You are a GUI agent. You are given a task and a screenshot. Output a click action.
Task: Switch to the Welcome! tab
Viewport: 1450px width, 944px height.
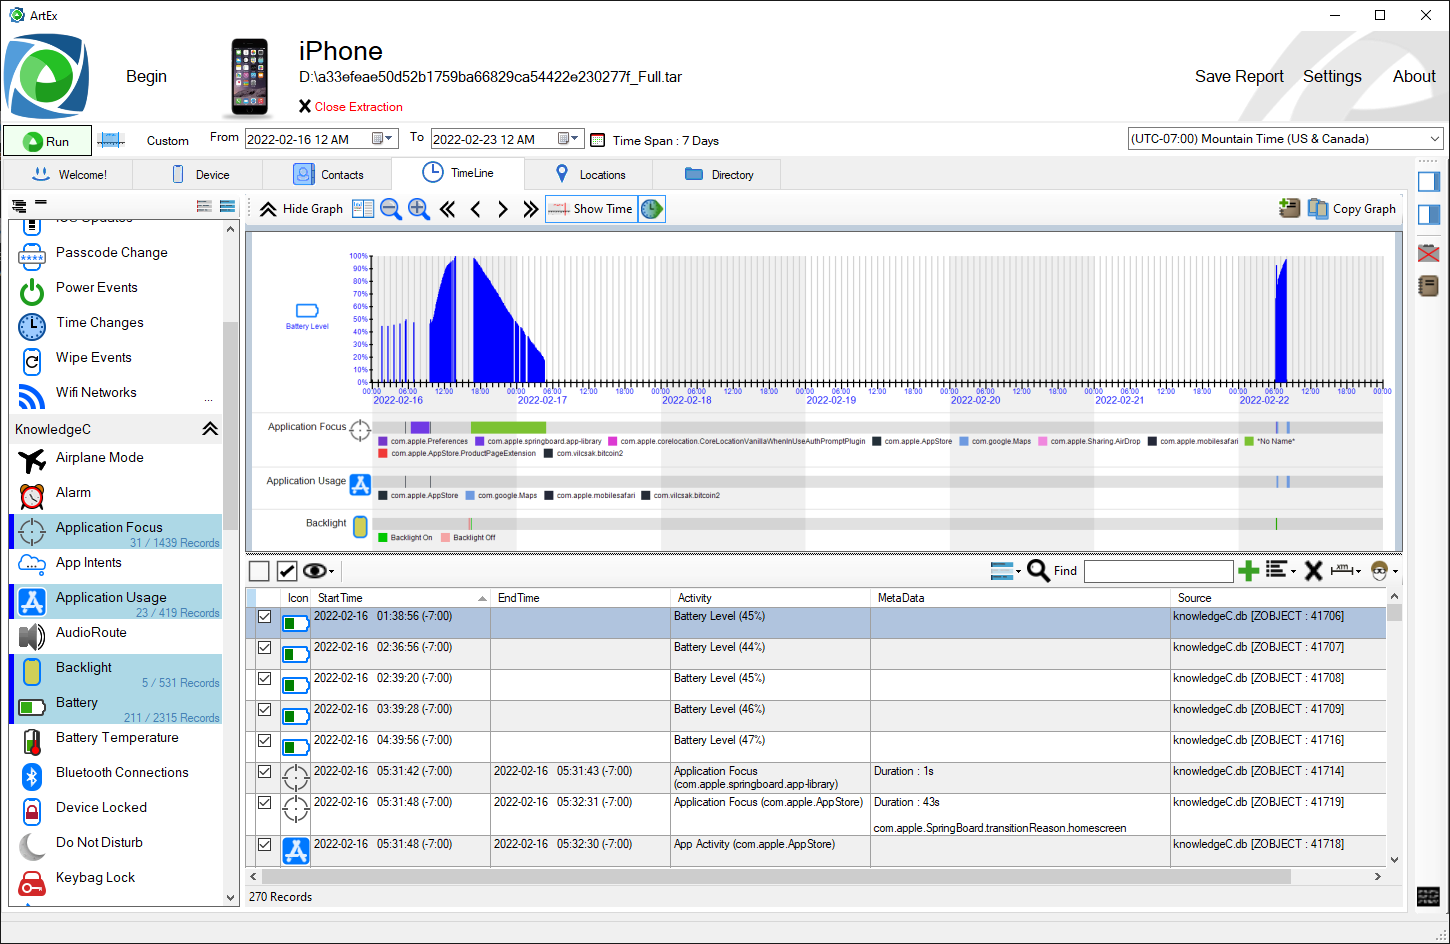pos(69,174)
